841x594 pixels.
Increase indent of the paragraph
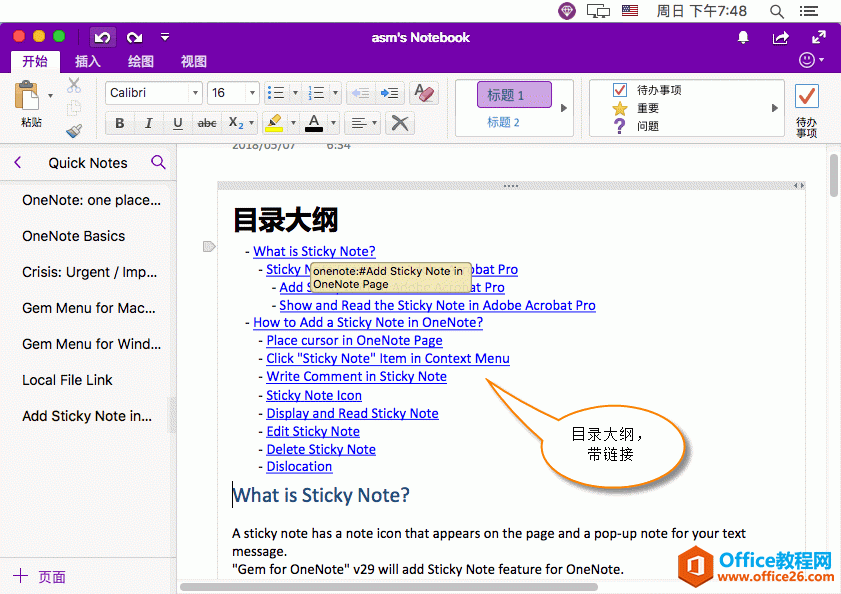click(390, 93)
